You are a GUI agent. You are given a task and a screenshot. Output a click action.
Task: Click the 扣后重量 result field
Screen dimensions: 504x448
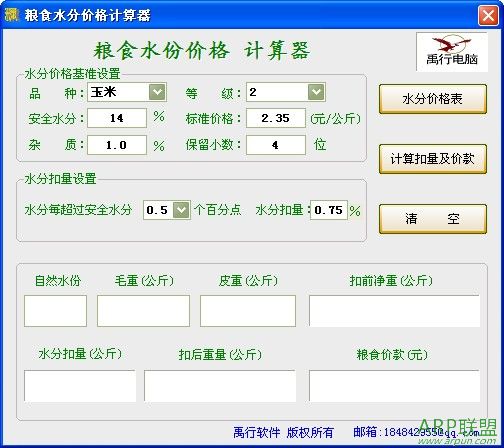[x=220, y=386]
